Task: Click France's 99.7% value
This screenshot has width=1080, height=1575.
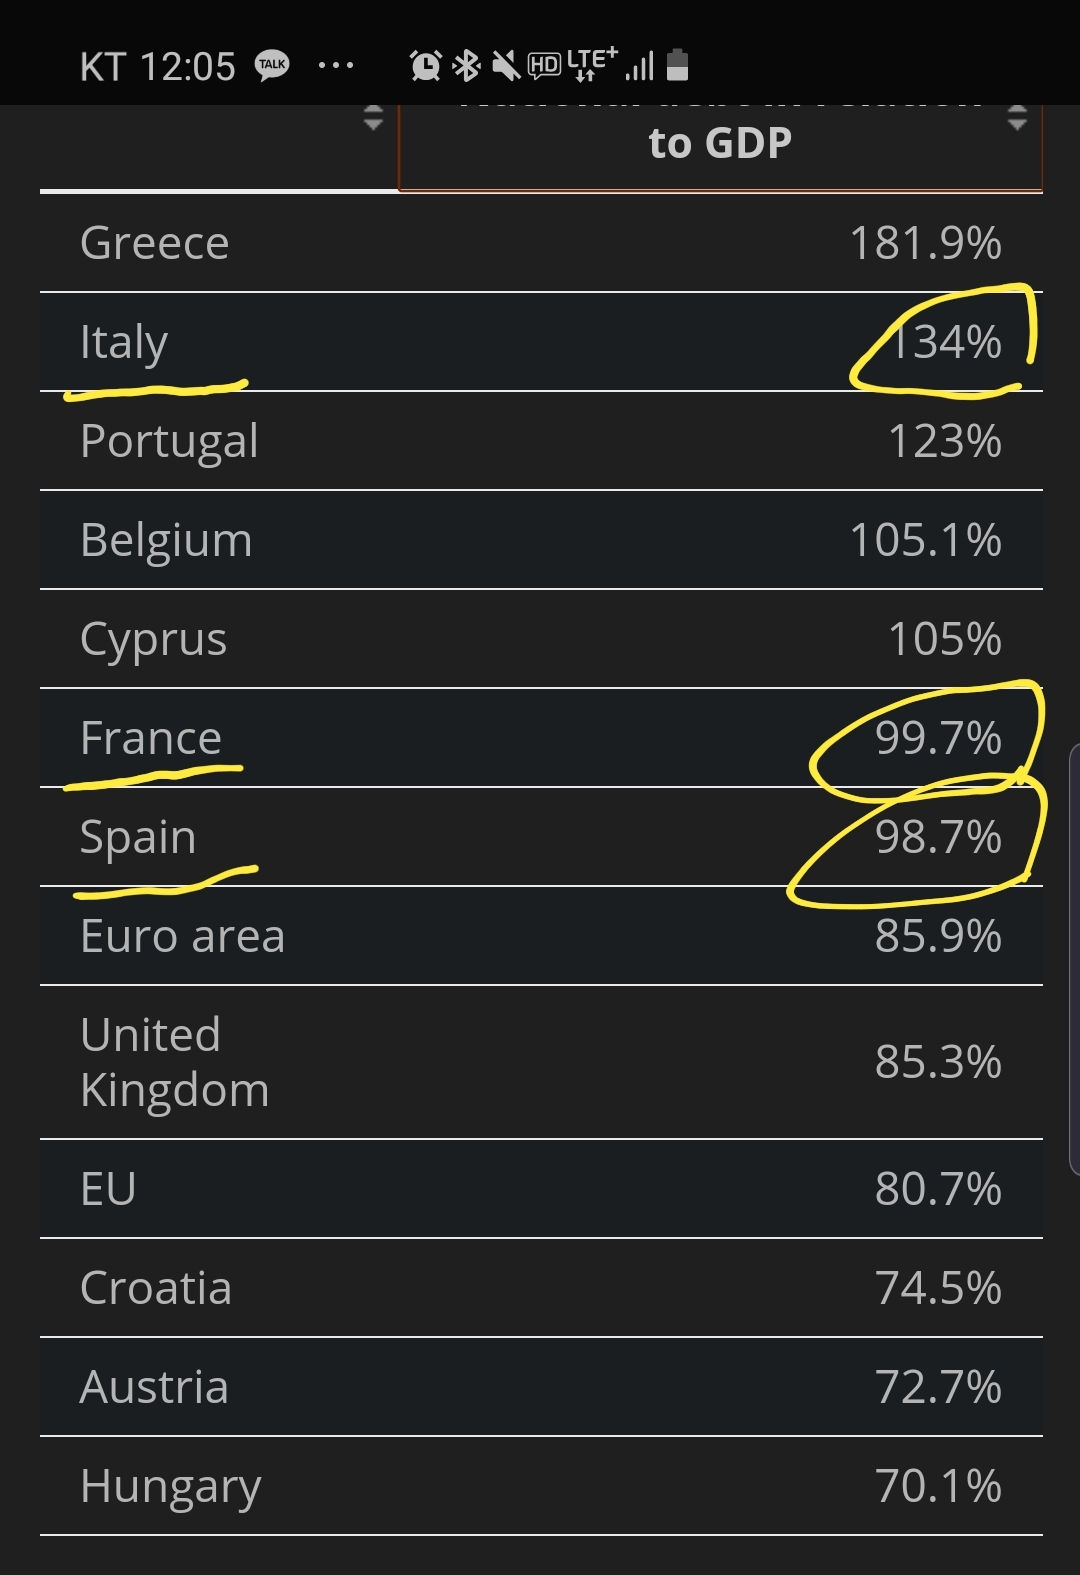Action: coord(938,738)
